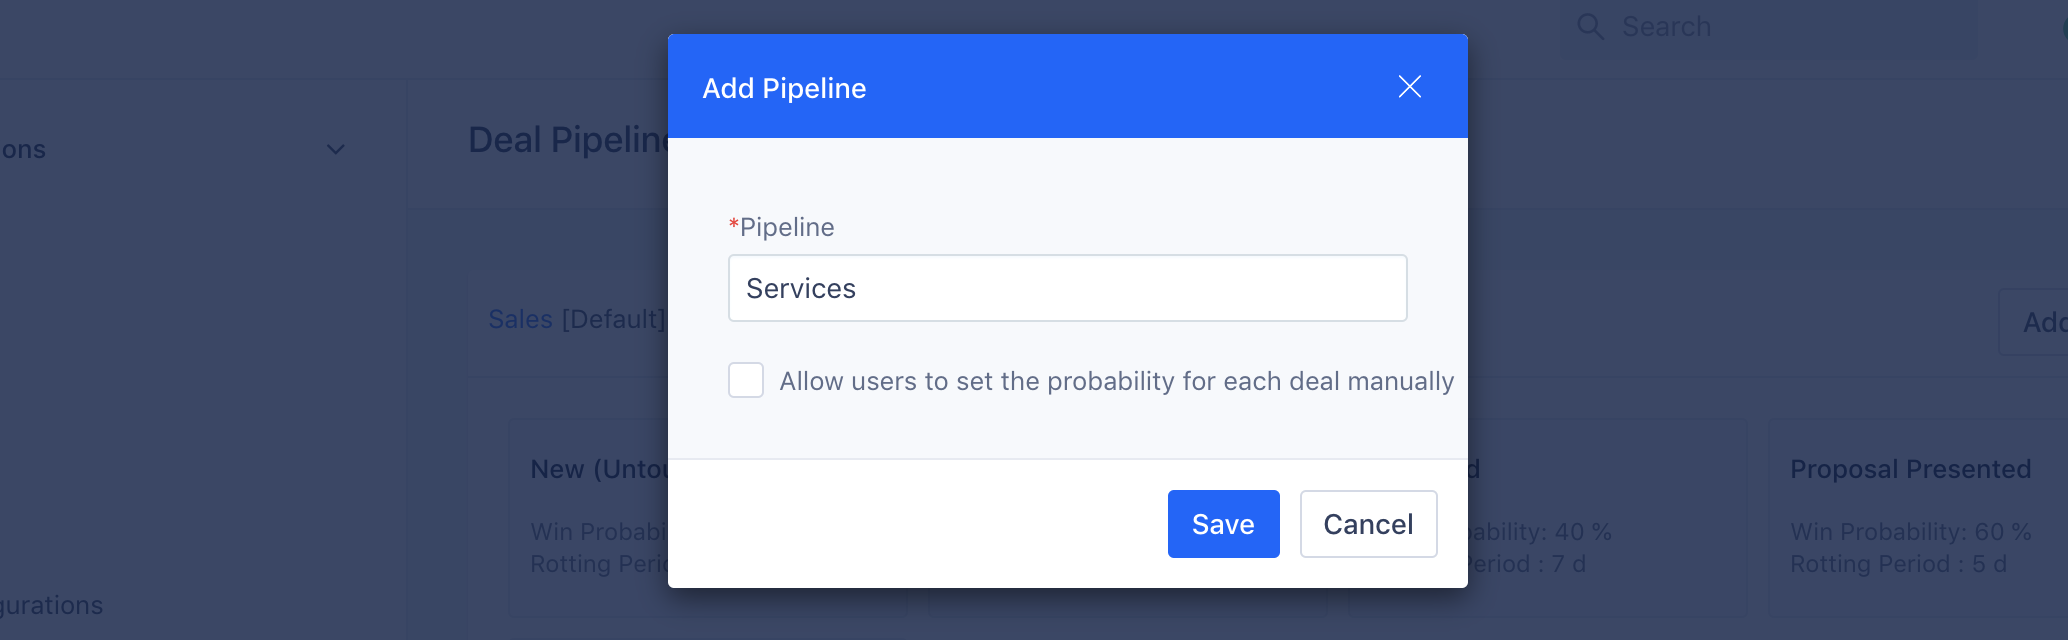Click the Add Pipeline dialog title
The width and height of the screenshot is (2068, 640).
(784, 88)
